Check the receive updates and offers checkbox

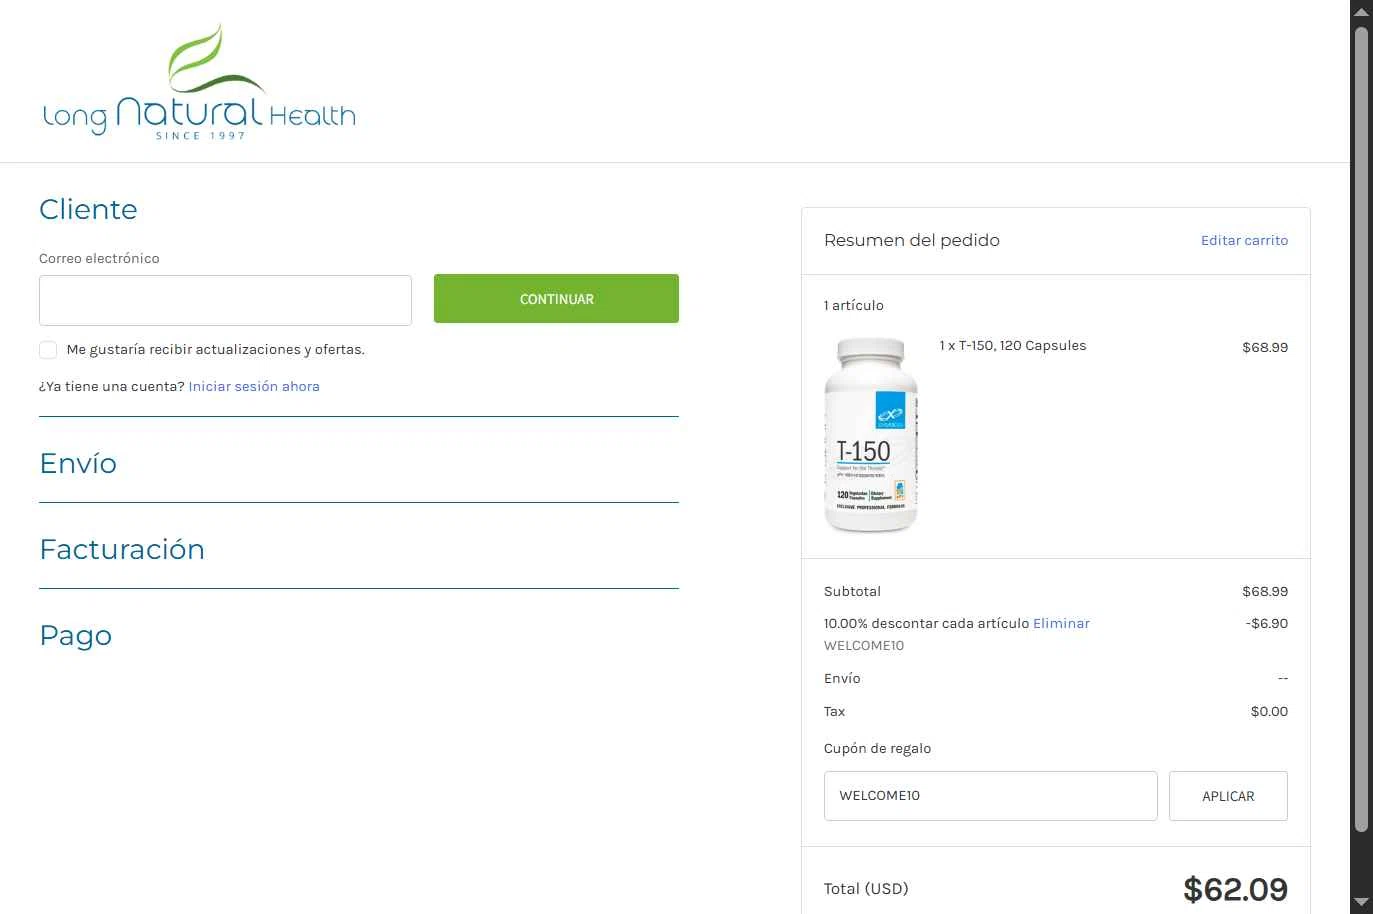point(48,349)
